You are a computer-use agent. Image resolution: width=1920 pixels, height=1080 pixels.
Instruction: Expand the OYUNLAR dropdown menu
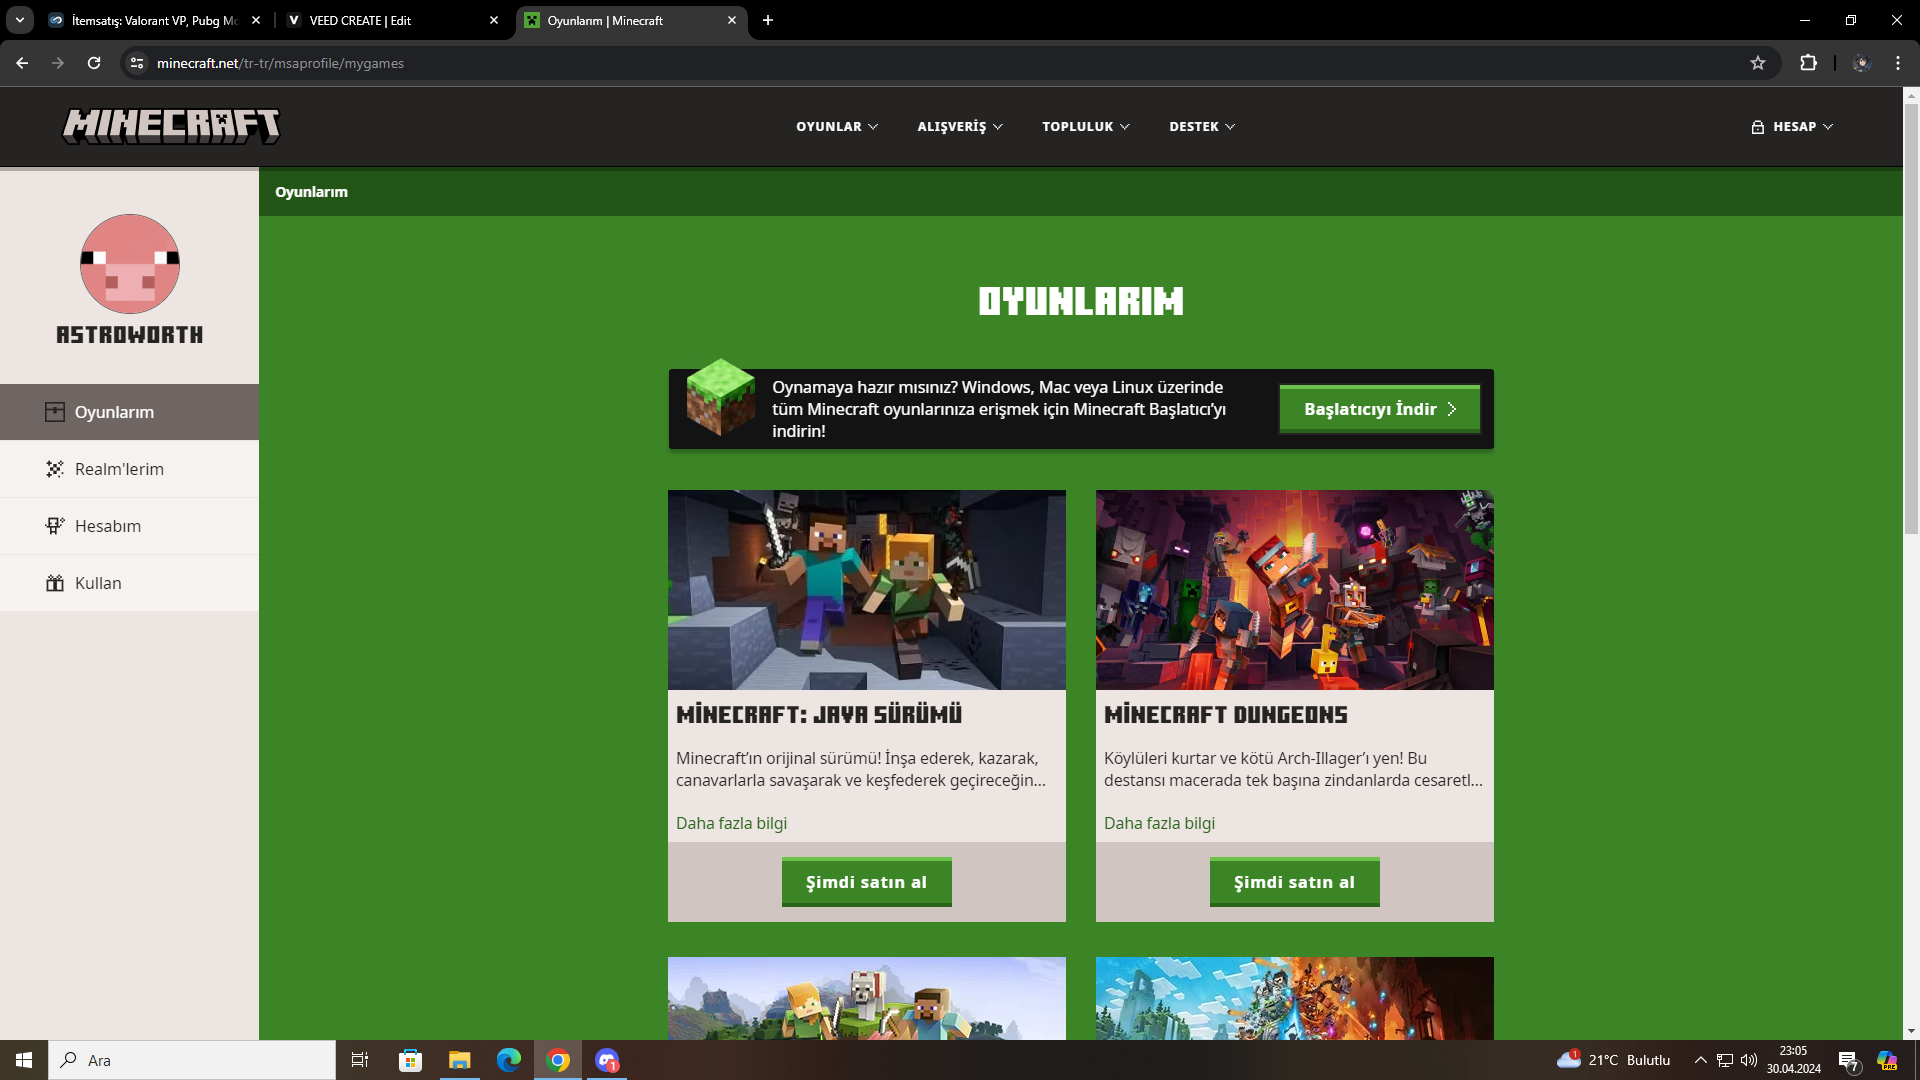tap(837, 127)
